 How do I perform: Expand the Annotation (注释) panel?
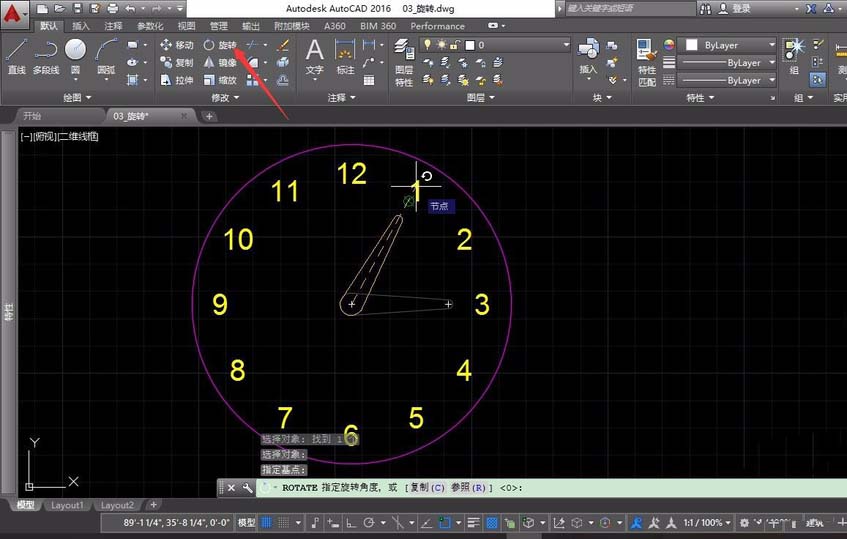tap(341, 98)
